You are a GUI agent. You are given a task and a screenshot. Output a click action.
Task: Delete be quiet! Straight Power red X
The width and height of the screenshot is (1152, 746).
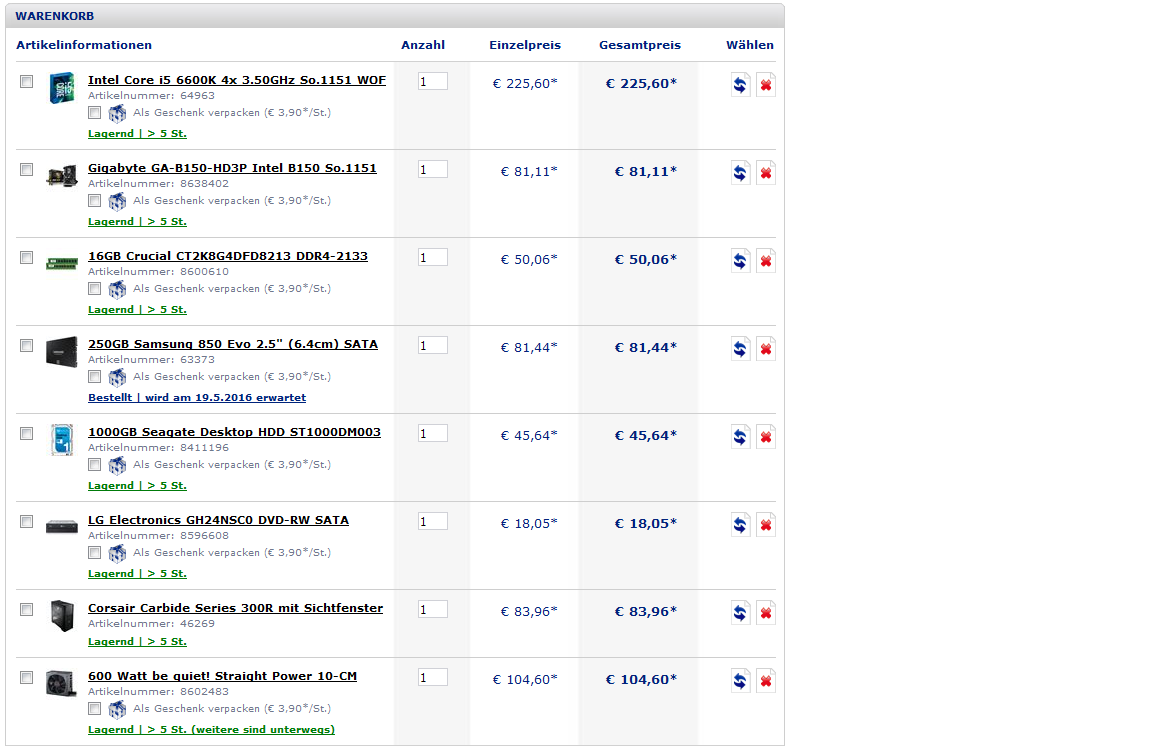(766, 681)
